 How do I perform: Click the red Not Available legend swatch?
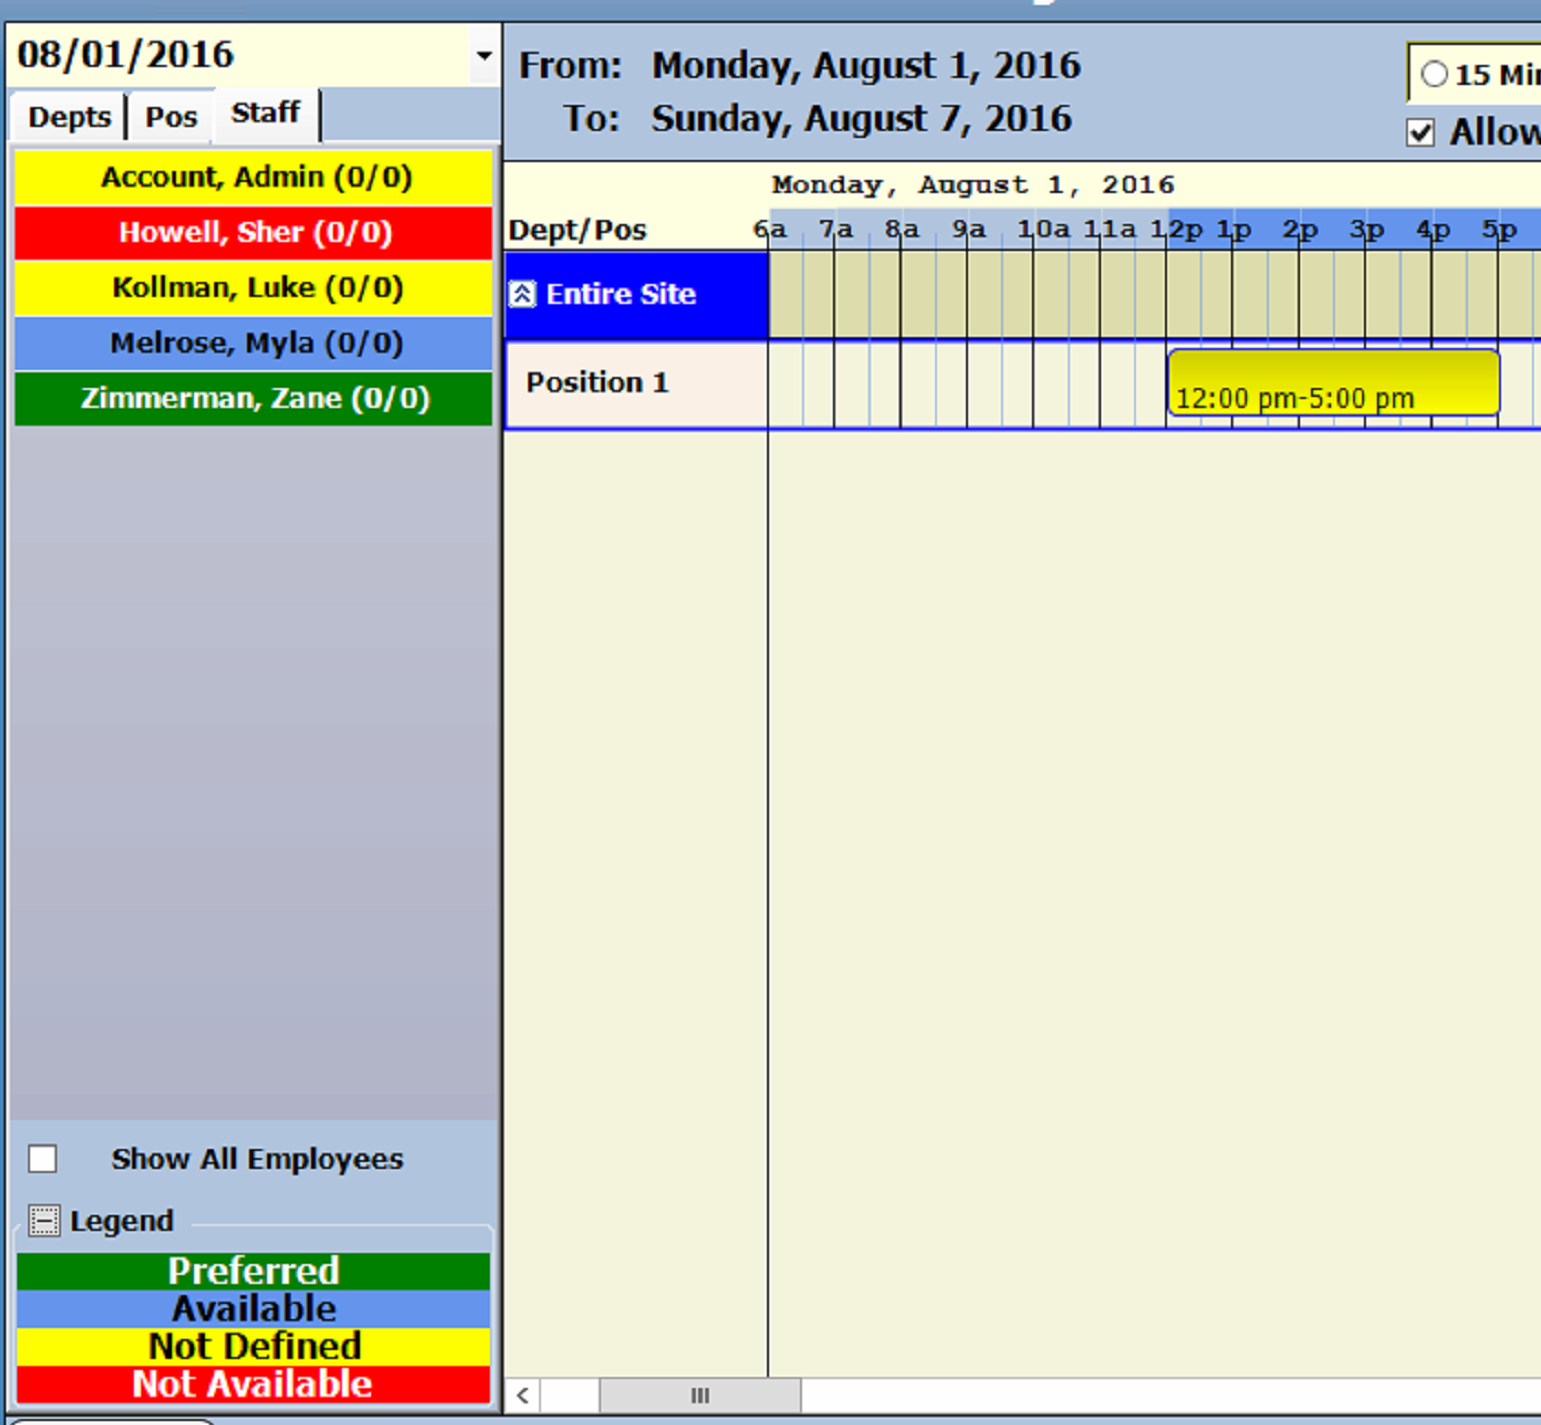[254, 1384]
